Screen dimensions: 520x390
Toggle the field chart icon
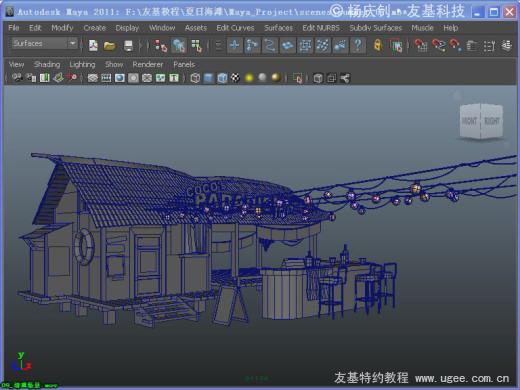[x=147, y=78]
